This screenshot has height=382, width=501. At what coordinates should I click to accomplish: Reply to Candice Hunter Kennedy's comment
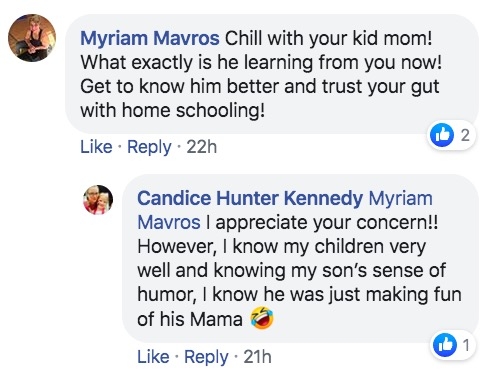[206, 357]
